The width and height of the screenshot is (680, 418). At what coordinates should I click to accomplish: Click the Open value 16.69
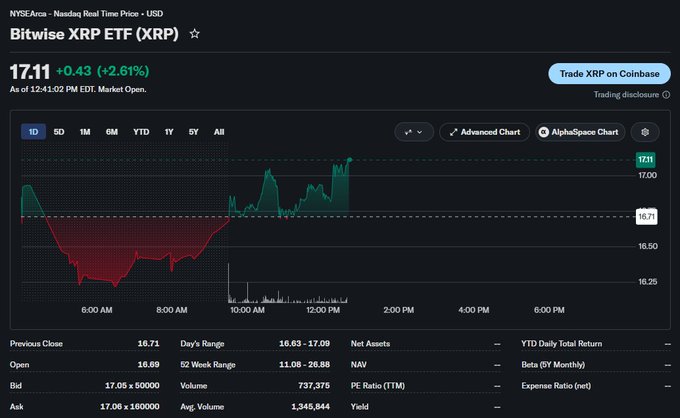point(148,365)
